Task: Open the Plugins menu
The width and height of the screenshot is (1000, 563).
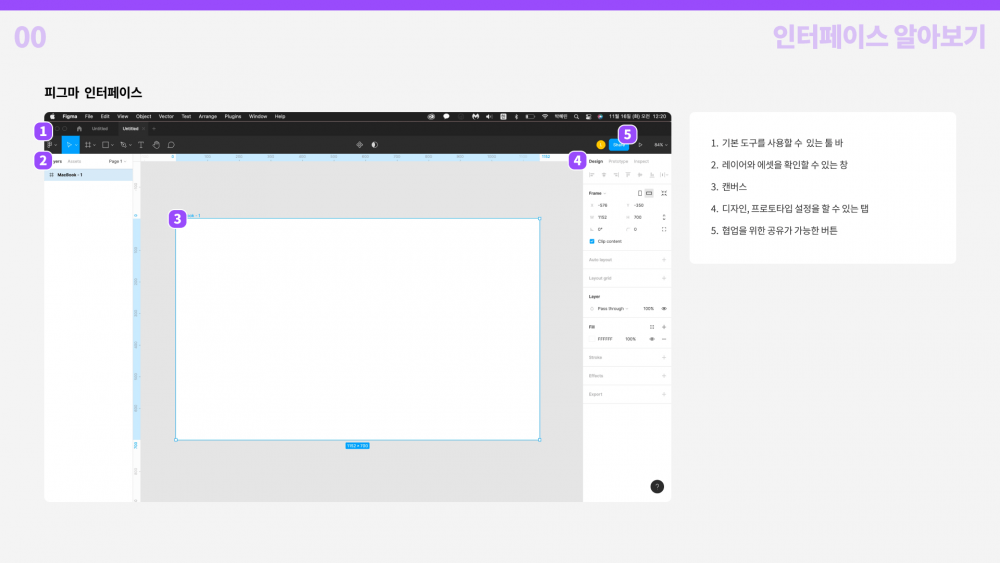Action: pos(232,116)
